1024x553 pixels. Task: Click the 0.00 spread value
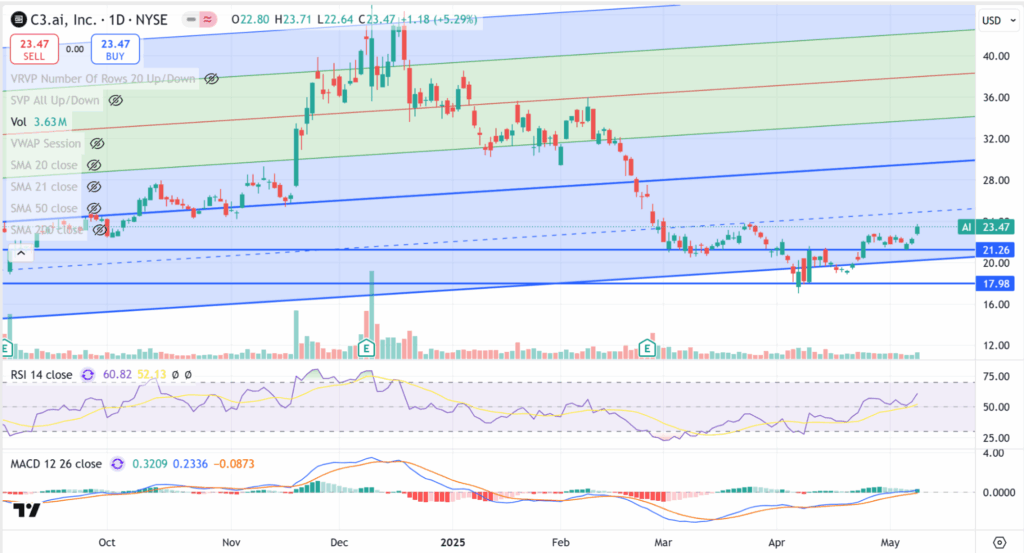[75, 49]
